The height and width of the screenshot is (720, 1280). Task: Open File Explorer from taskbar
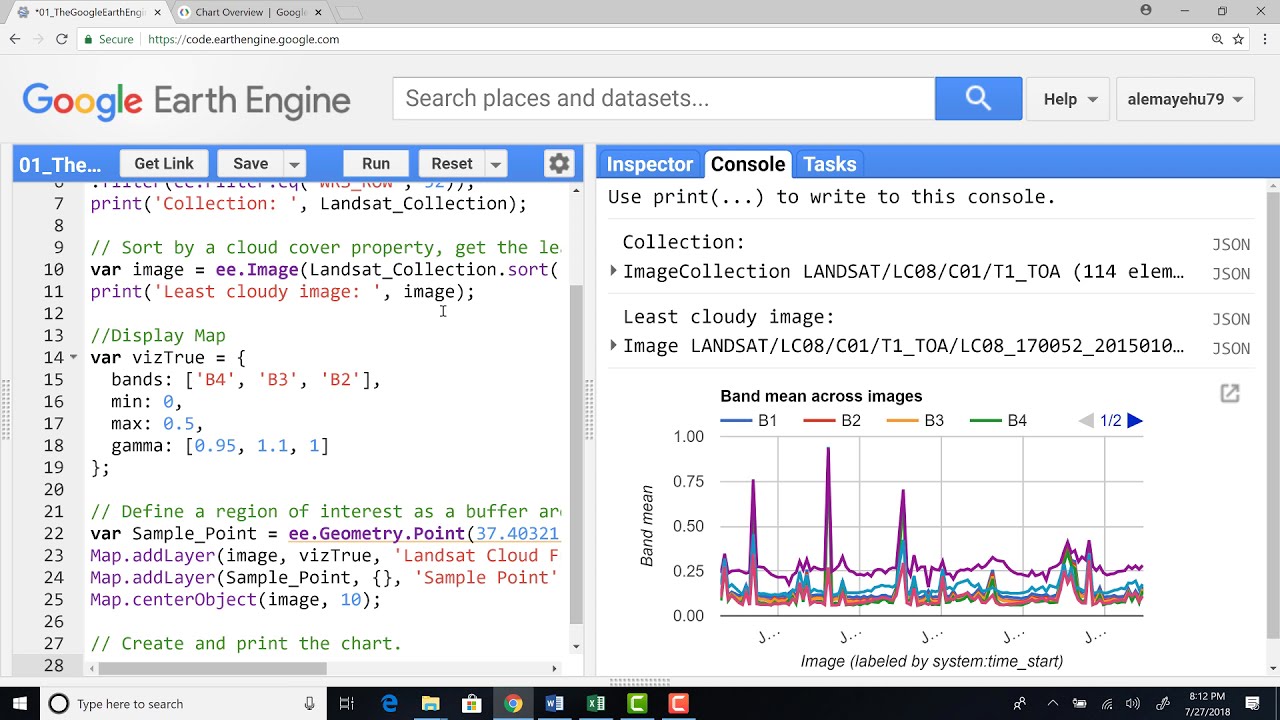430,703
